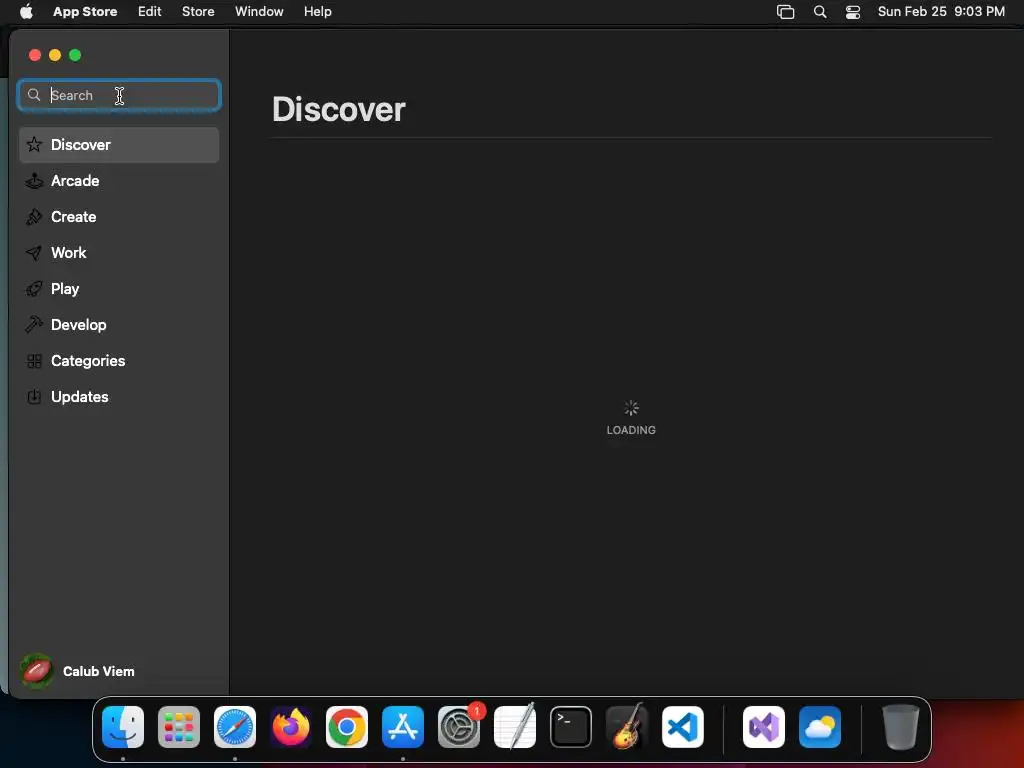Minimize the App Store window
This screenshot has height=768, width=1024.
pyautogui.click(x=55, y=55)
